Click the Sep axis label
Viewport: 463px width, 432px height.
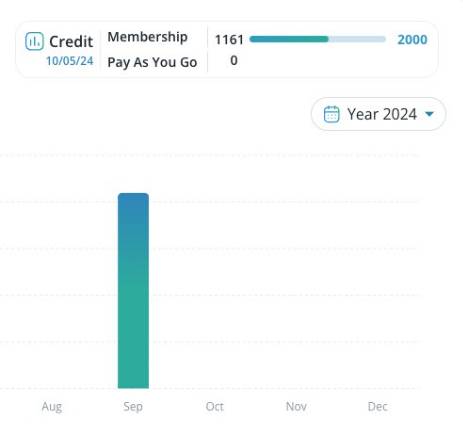[x=133, y=407]
